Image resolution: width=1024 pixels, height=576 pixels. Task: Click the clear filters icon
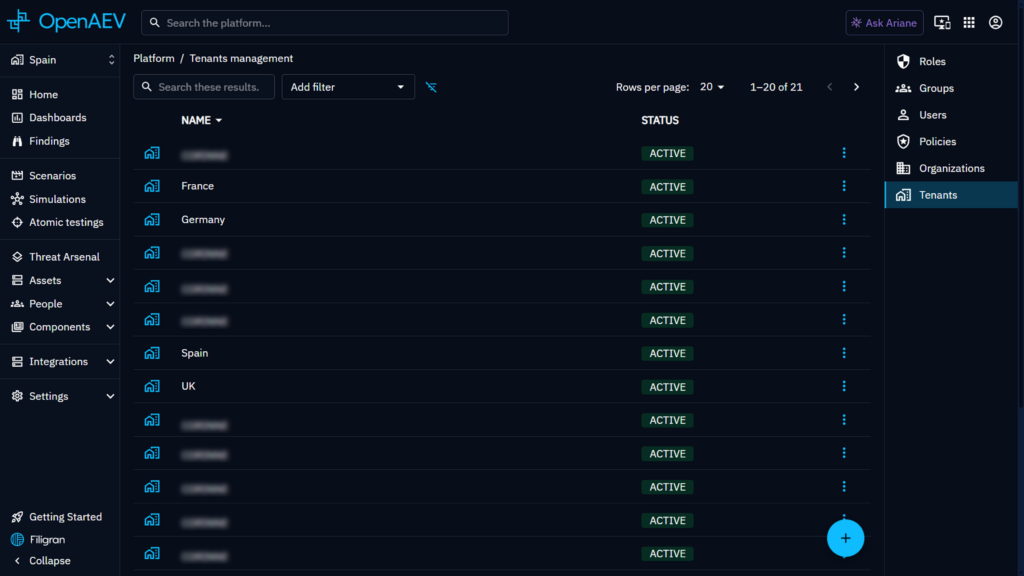click(x=431, y=87)
